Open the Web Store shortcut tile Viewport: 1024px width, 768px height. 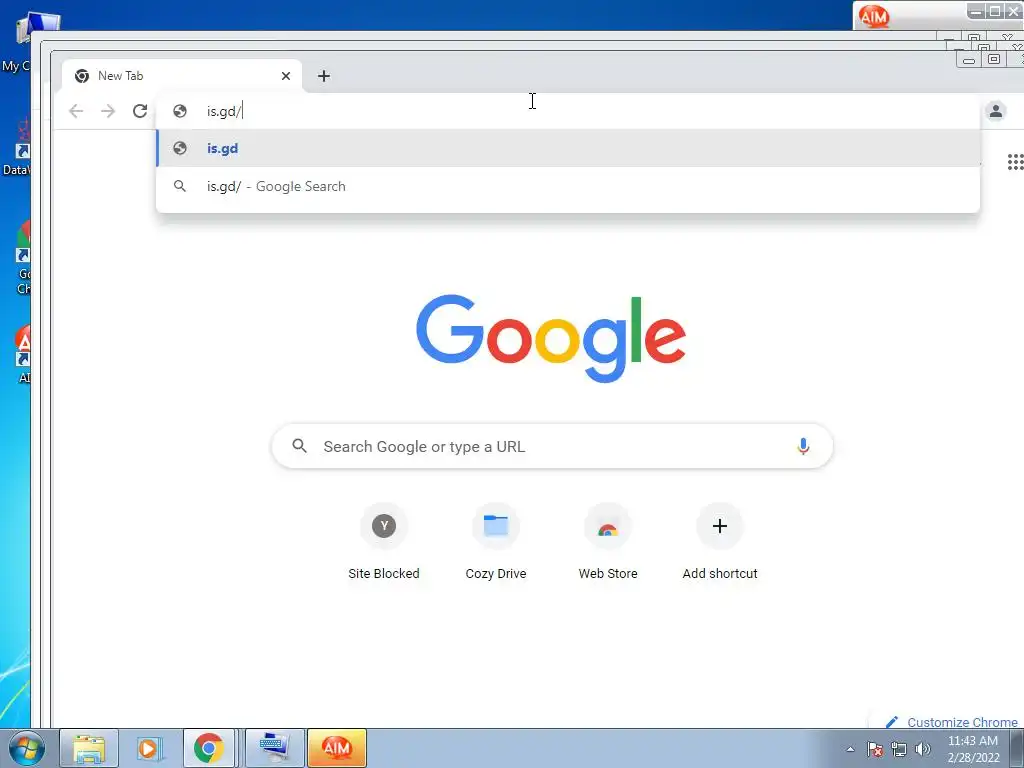coord(608,542)
